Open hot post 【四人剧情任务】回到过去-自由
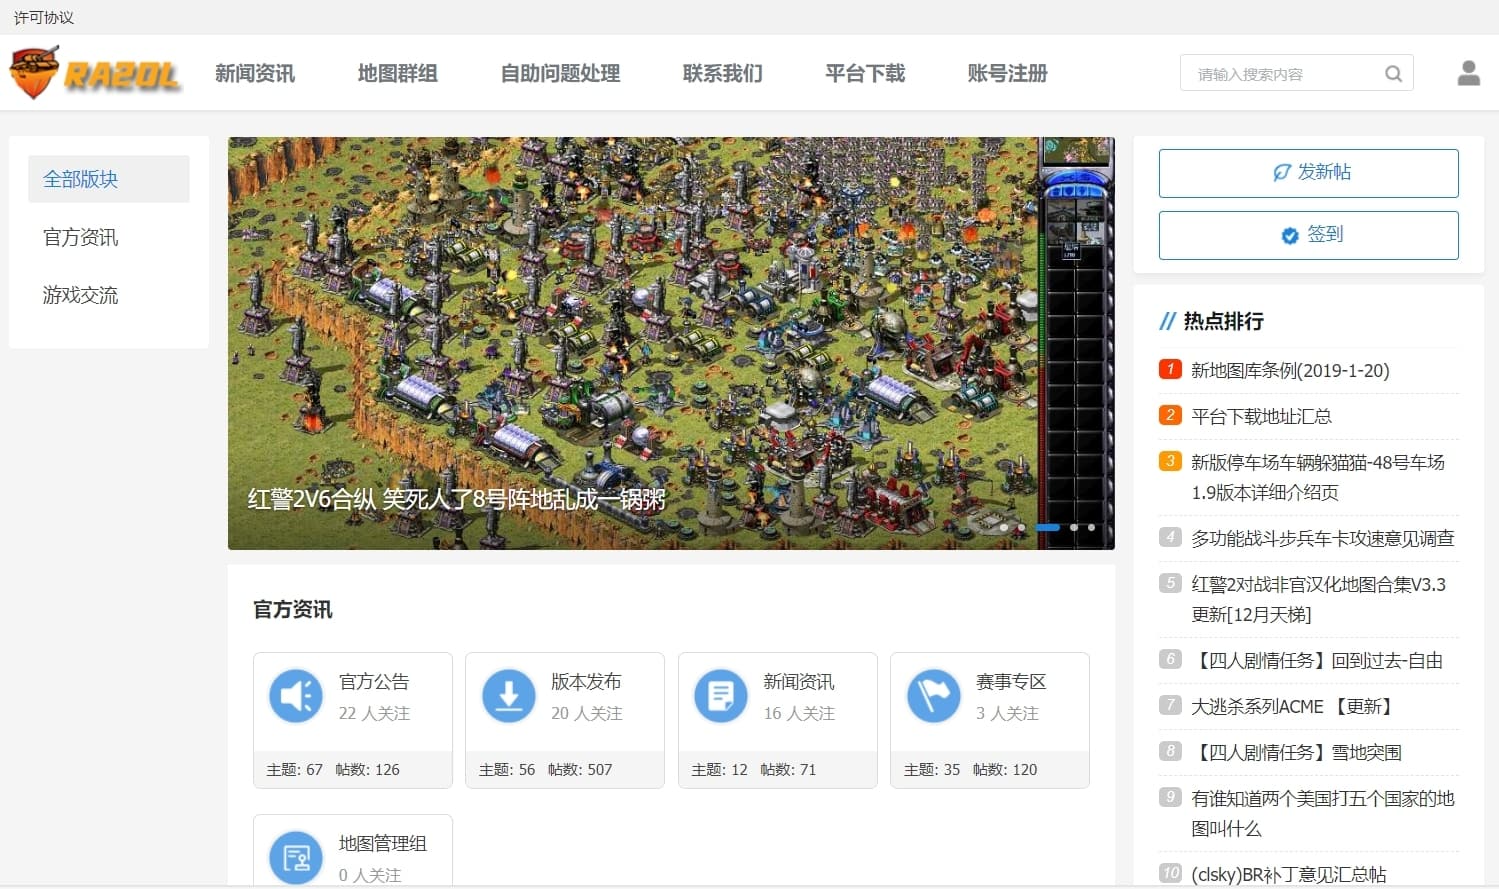The width and height of the screenshot is (1499, 889). (1317, 661)
